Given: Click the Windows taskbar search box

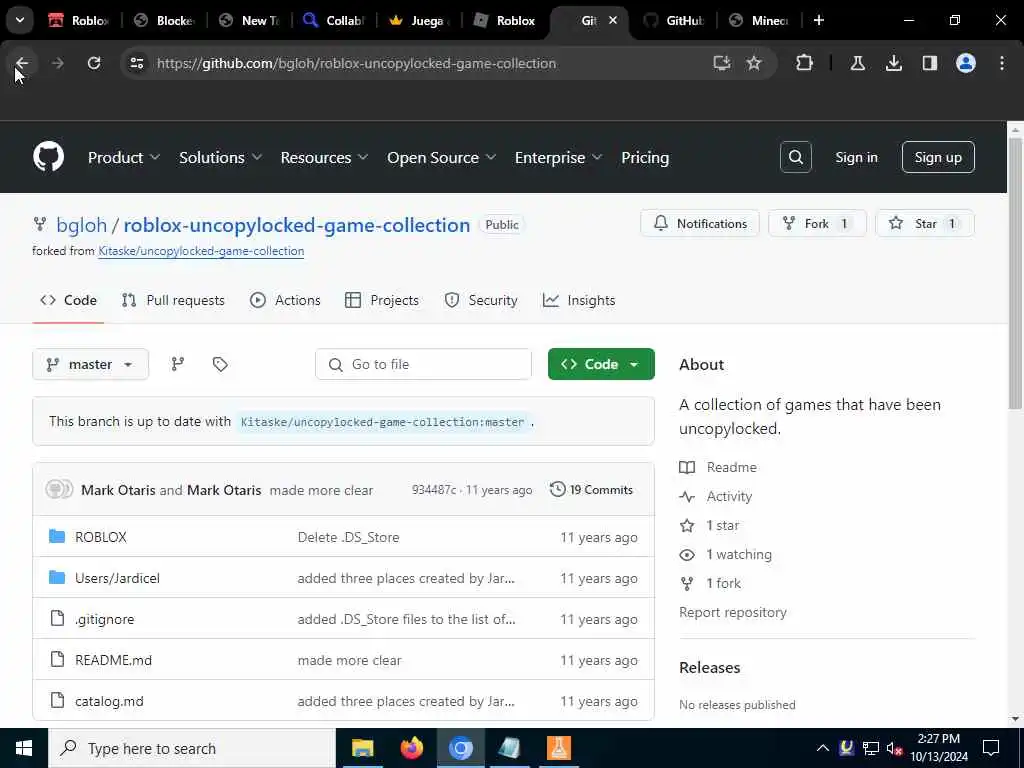Looking at the screenshot, I should pos(192,748).
